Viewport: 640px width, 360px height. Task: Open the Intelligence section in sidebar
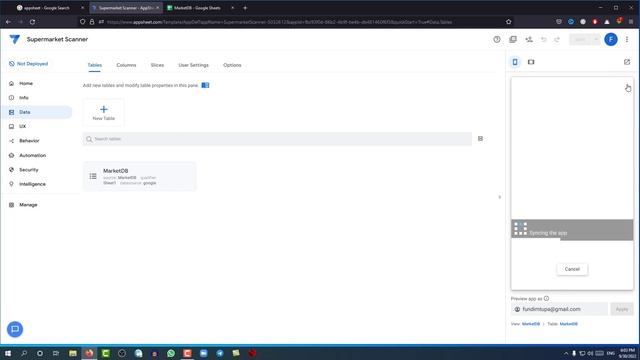(32, 184)
